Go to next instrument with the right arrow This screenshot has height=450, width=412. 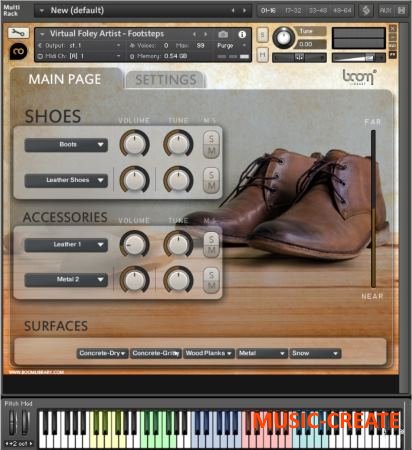pyautogui.click(x=206, y=34)
